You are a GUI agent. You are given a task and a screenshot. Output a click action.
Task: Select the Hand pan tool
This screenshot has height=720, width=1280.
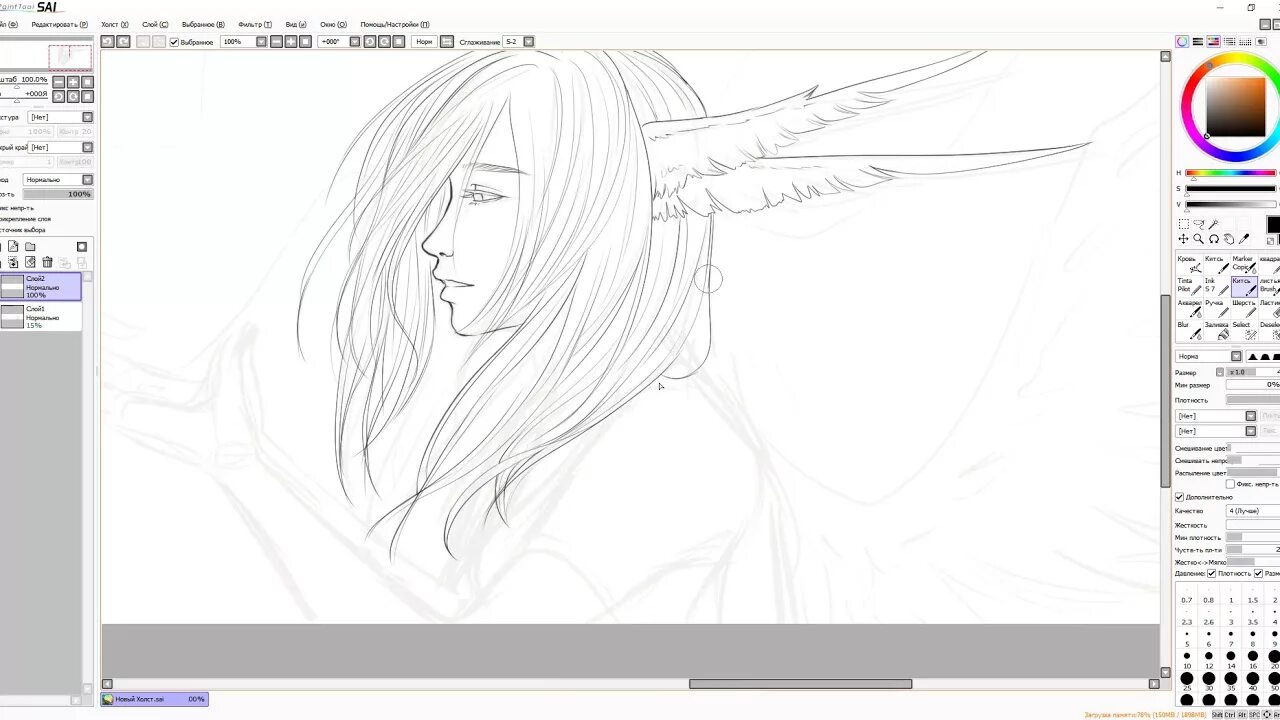[1228, 240]
